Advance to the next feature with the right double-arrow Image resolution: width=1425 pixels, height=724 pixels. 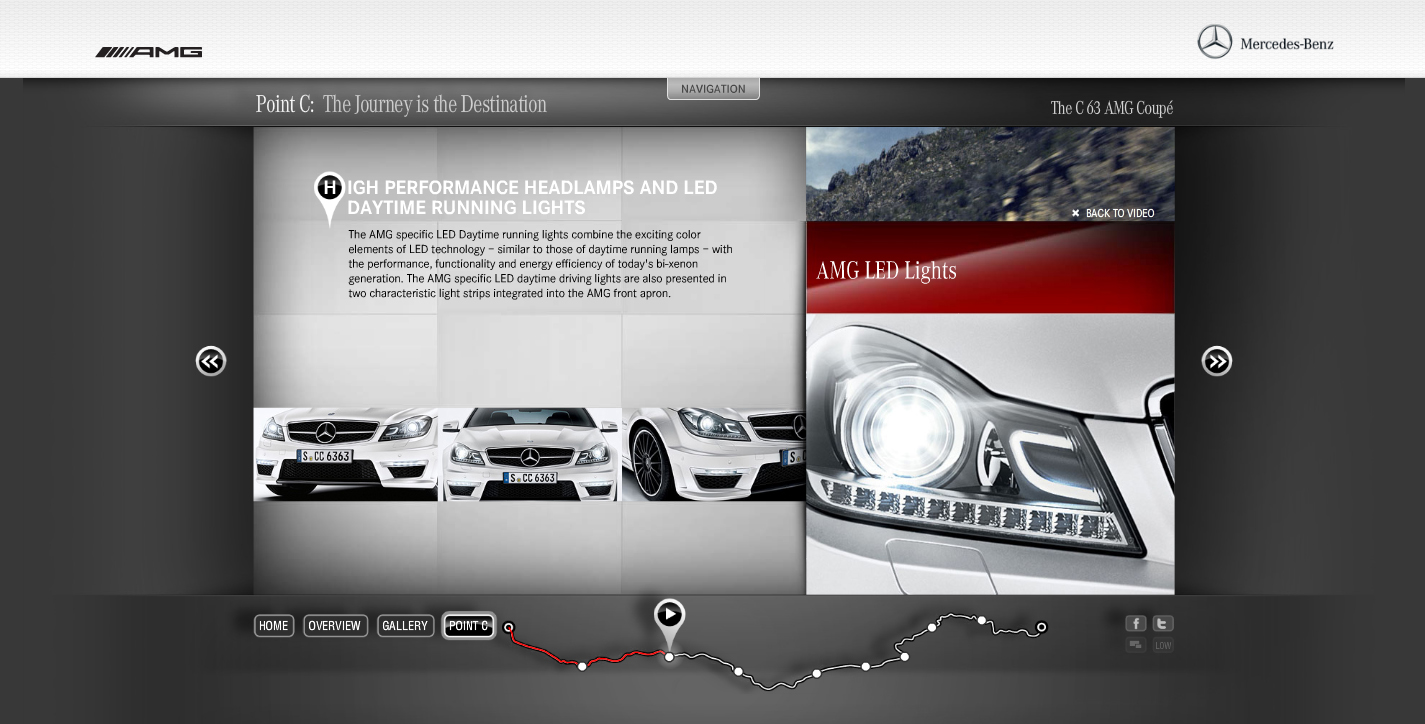click(x=1217, y=361)
